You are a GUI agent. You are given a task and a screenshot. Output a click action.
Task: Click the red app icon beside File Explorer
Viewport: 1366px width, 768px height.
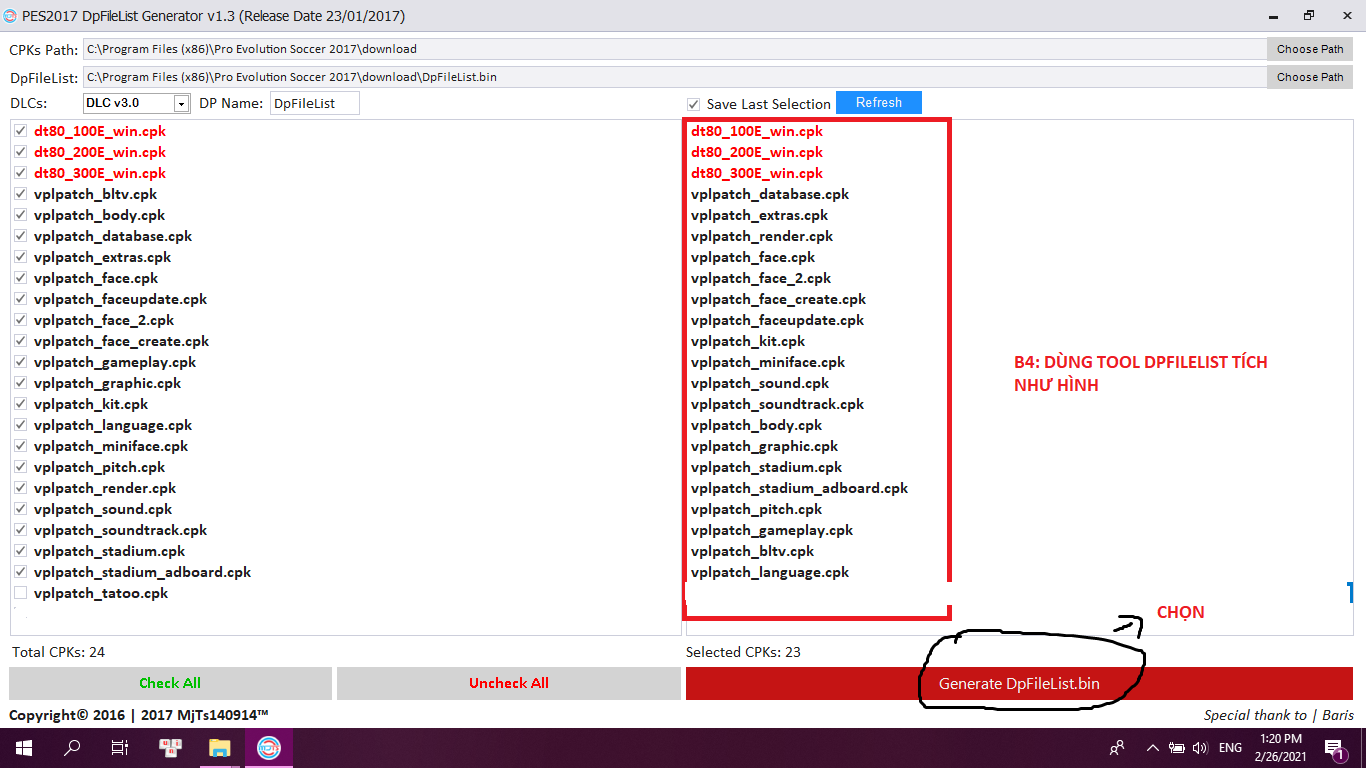pyautogui.click(x=170, y=747)
